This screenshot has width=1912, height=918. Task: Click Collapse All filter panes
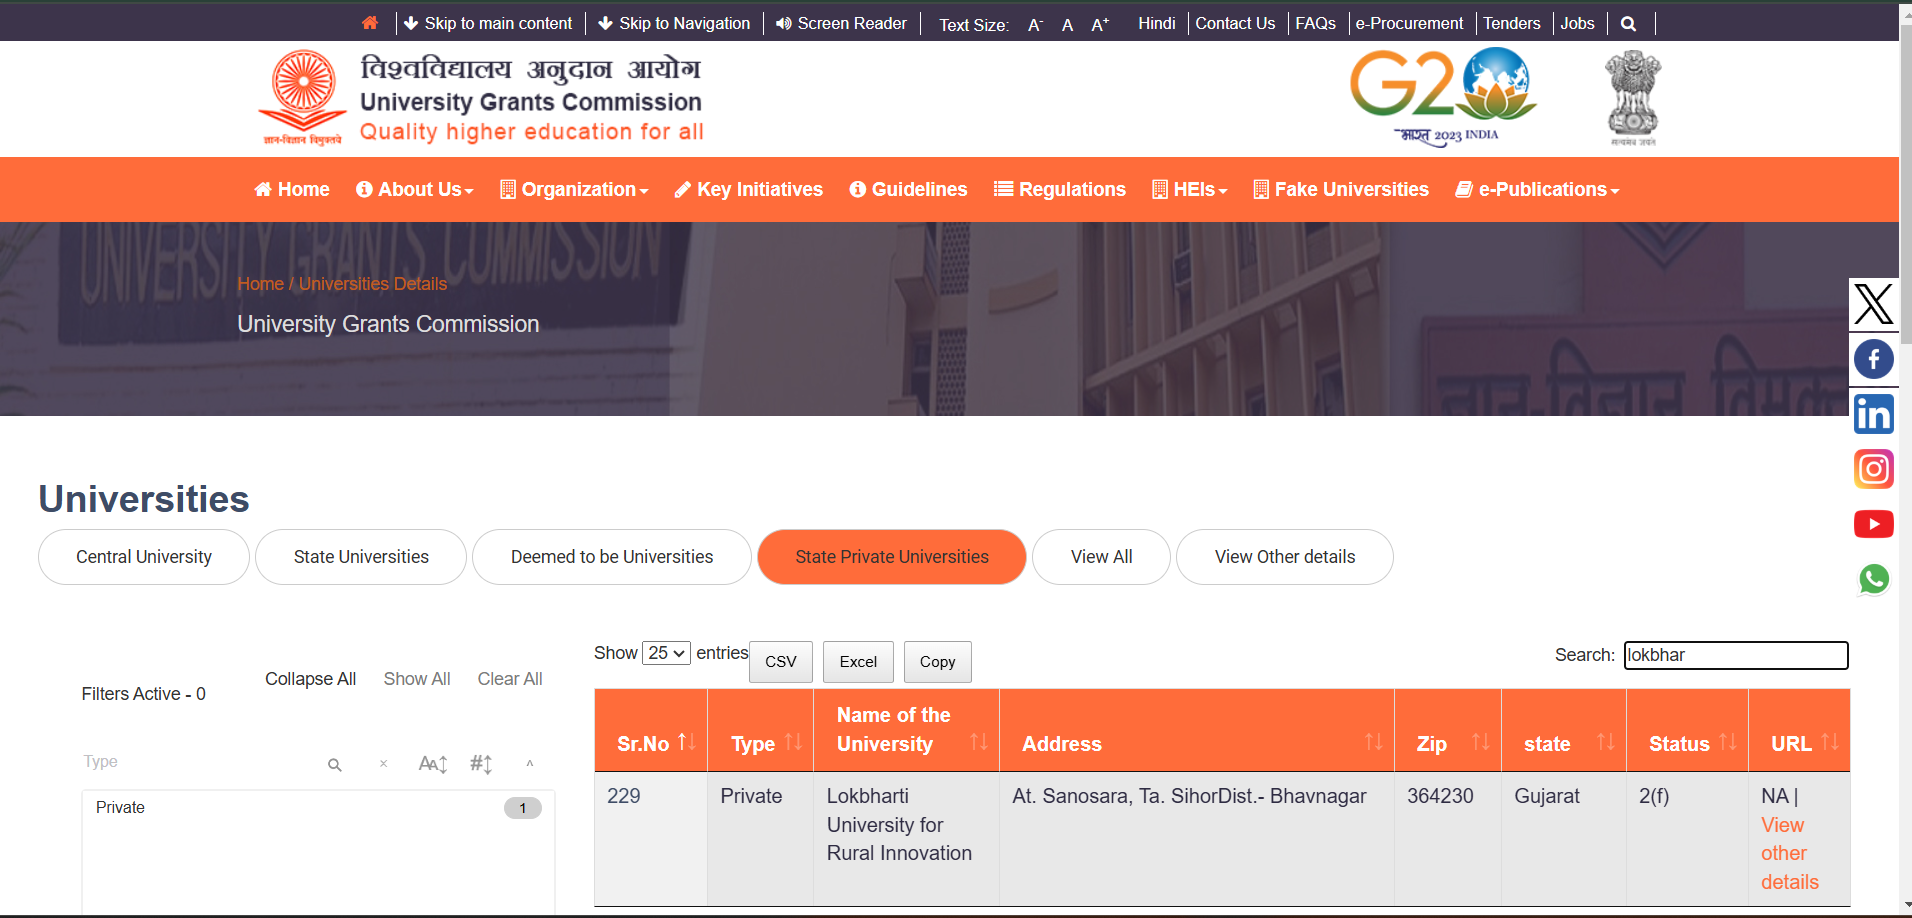(x=310, y=679)
